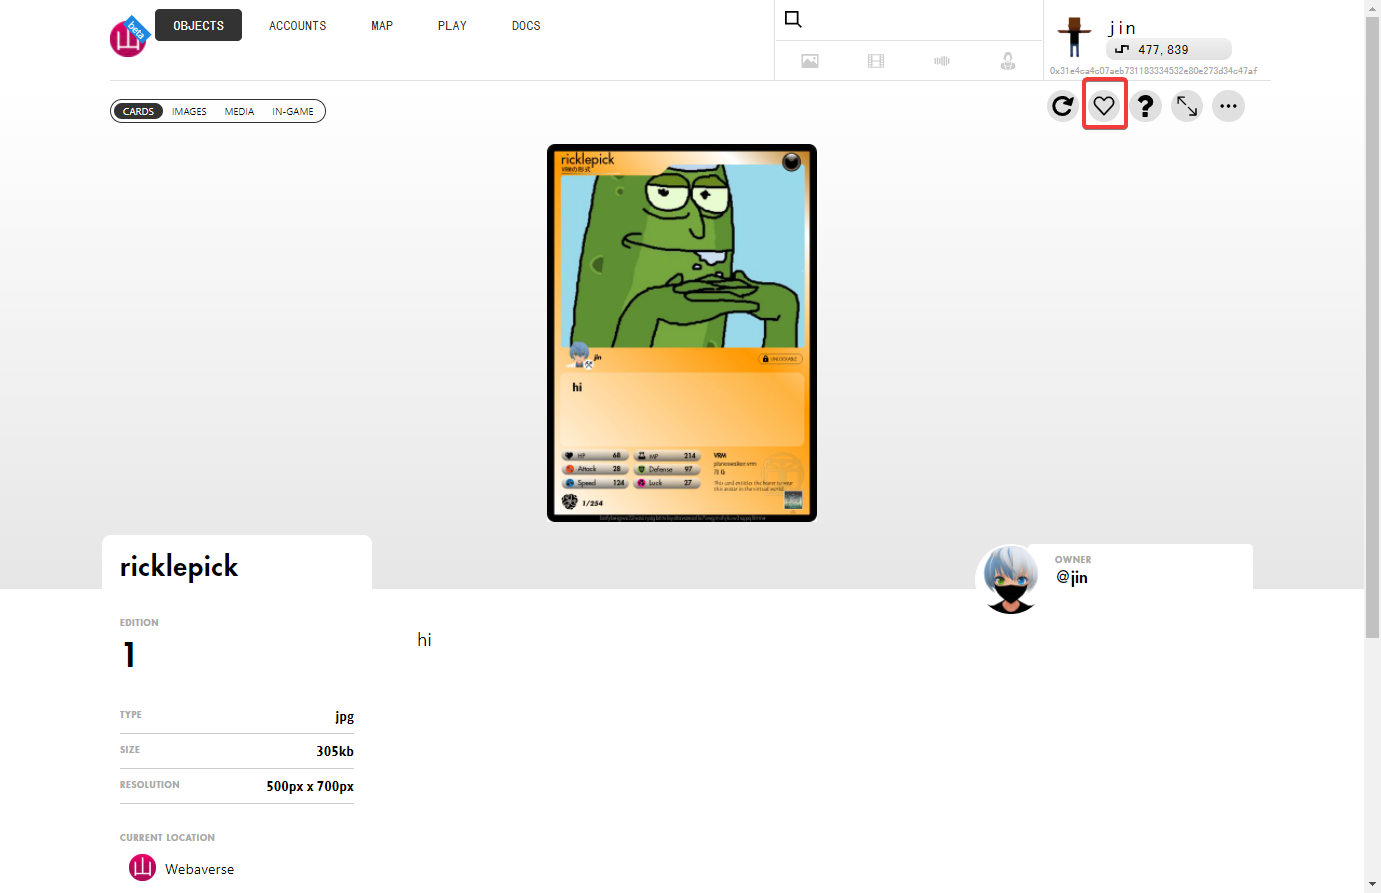Toggle the CARDS view filter
Viewport: 1381px width, 893px height.
click(x=138, y=111)
